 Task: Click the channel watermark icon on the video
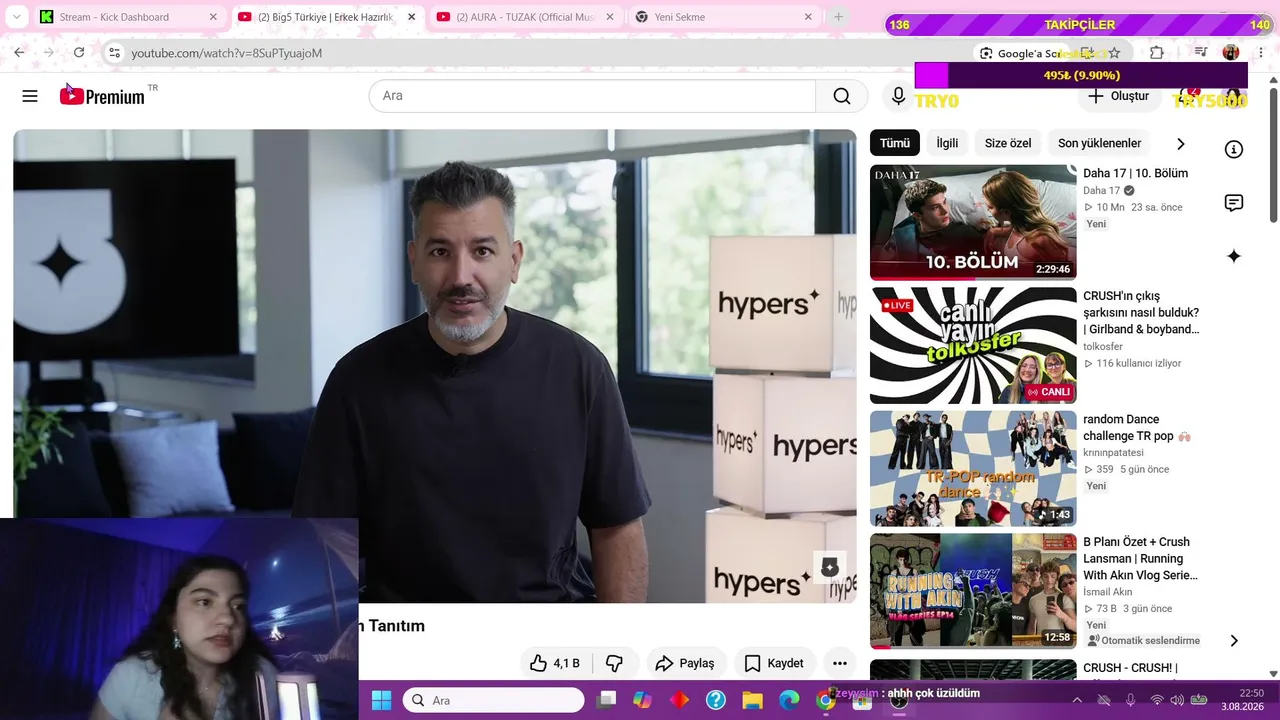click(829, 567)
